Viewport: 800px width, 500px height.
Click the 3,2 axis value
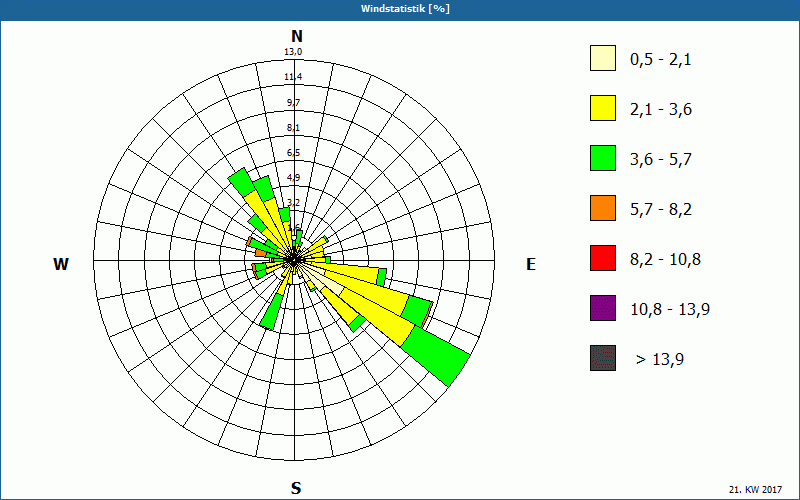point(293,203)
